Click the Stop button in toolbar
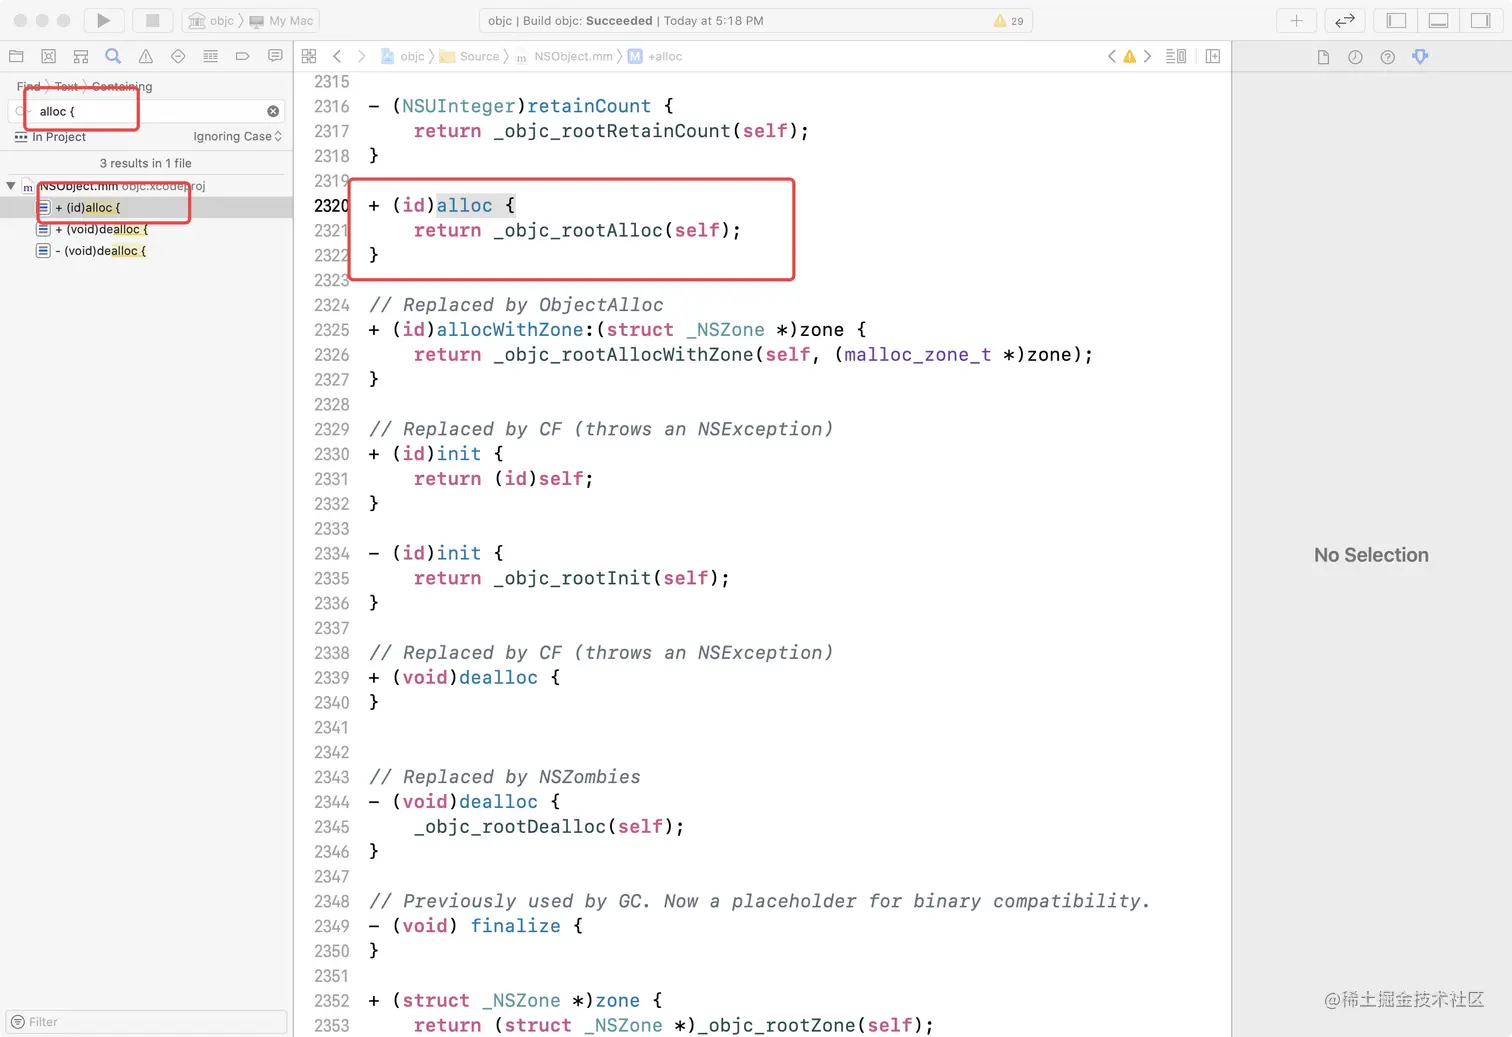This screenshot has height=1037, width=1512. [153, 20]
